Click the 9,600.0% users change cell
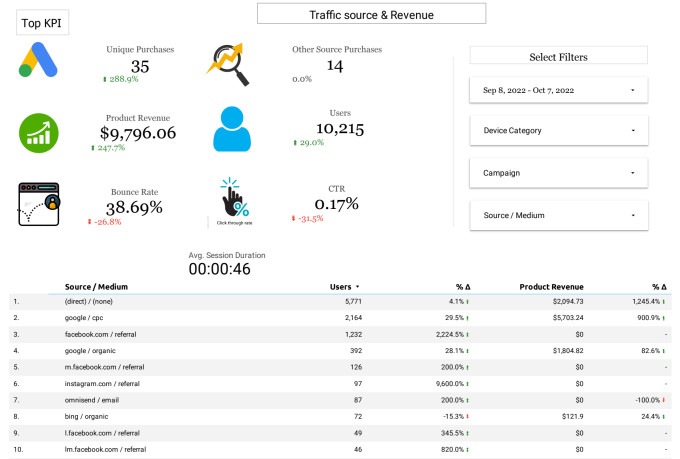The width and height of the screenshot is (680, 459). pyautogui.click(x=452, y=384)
